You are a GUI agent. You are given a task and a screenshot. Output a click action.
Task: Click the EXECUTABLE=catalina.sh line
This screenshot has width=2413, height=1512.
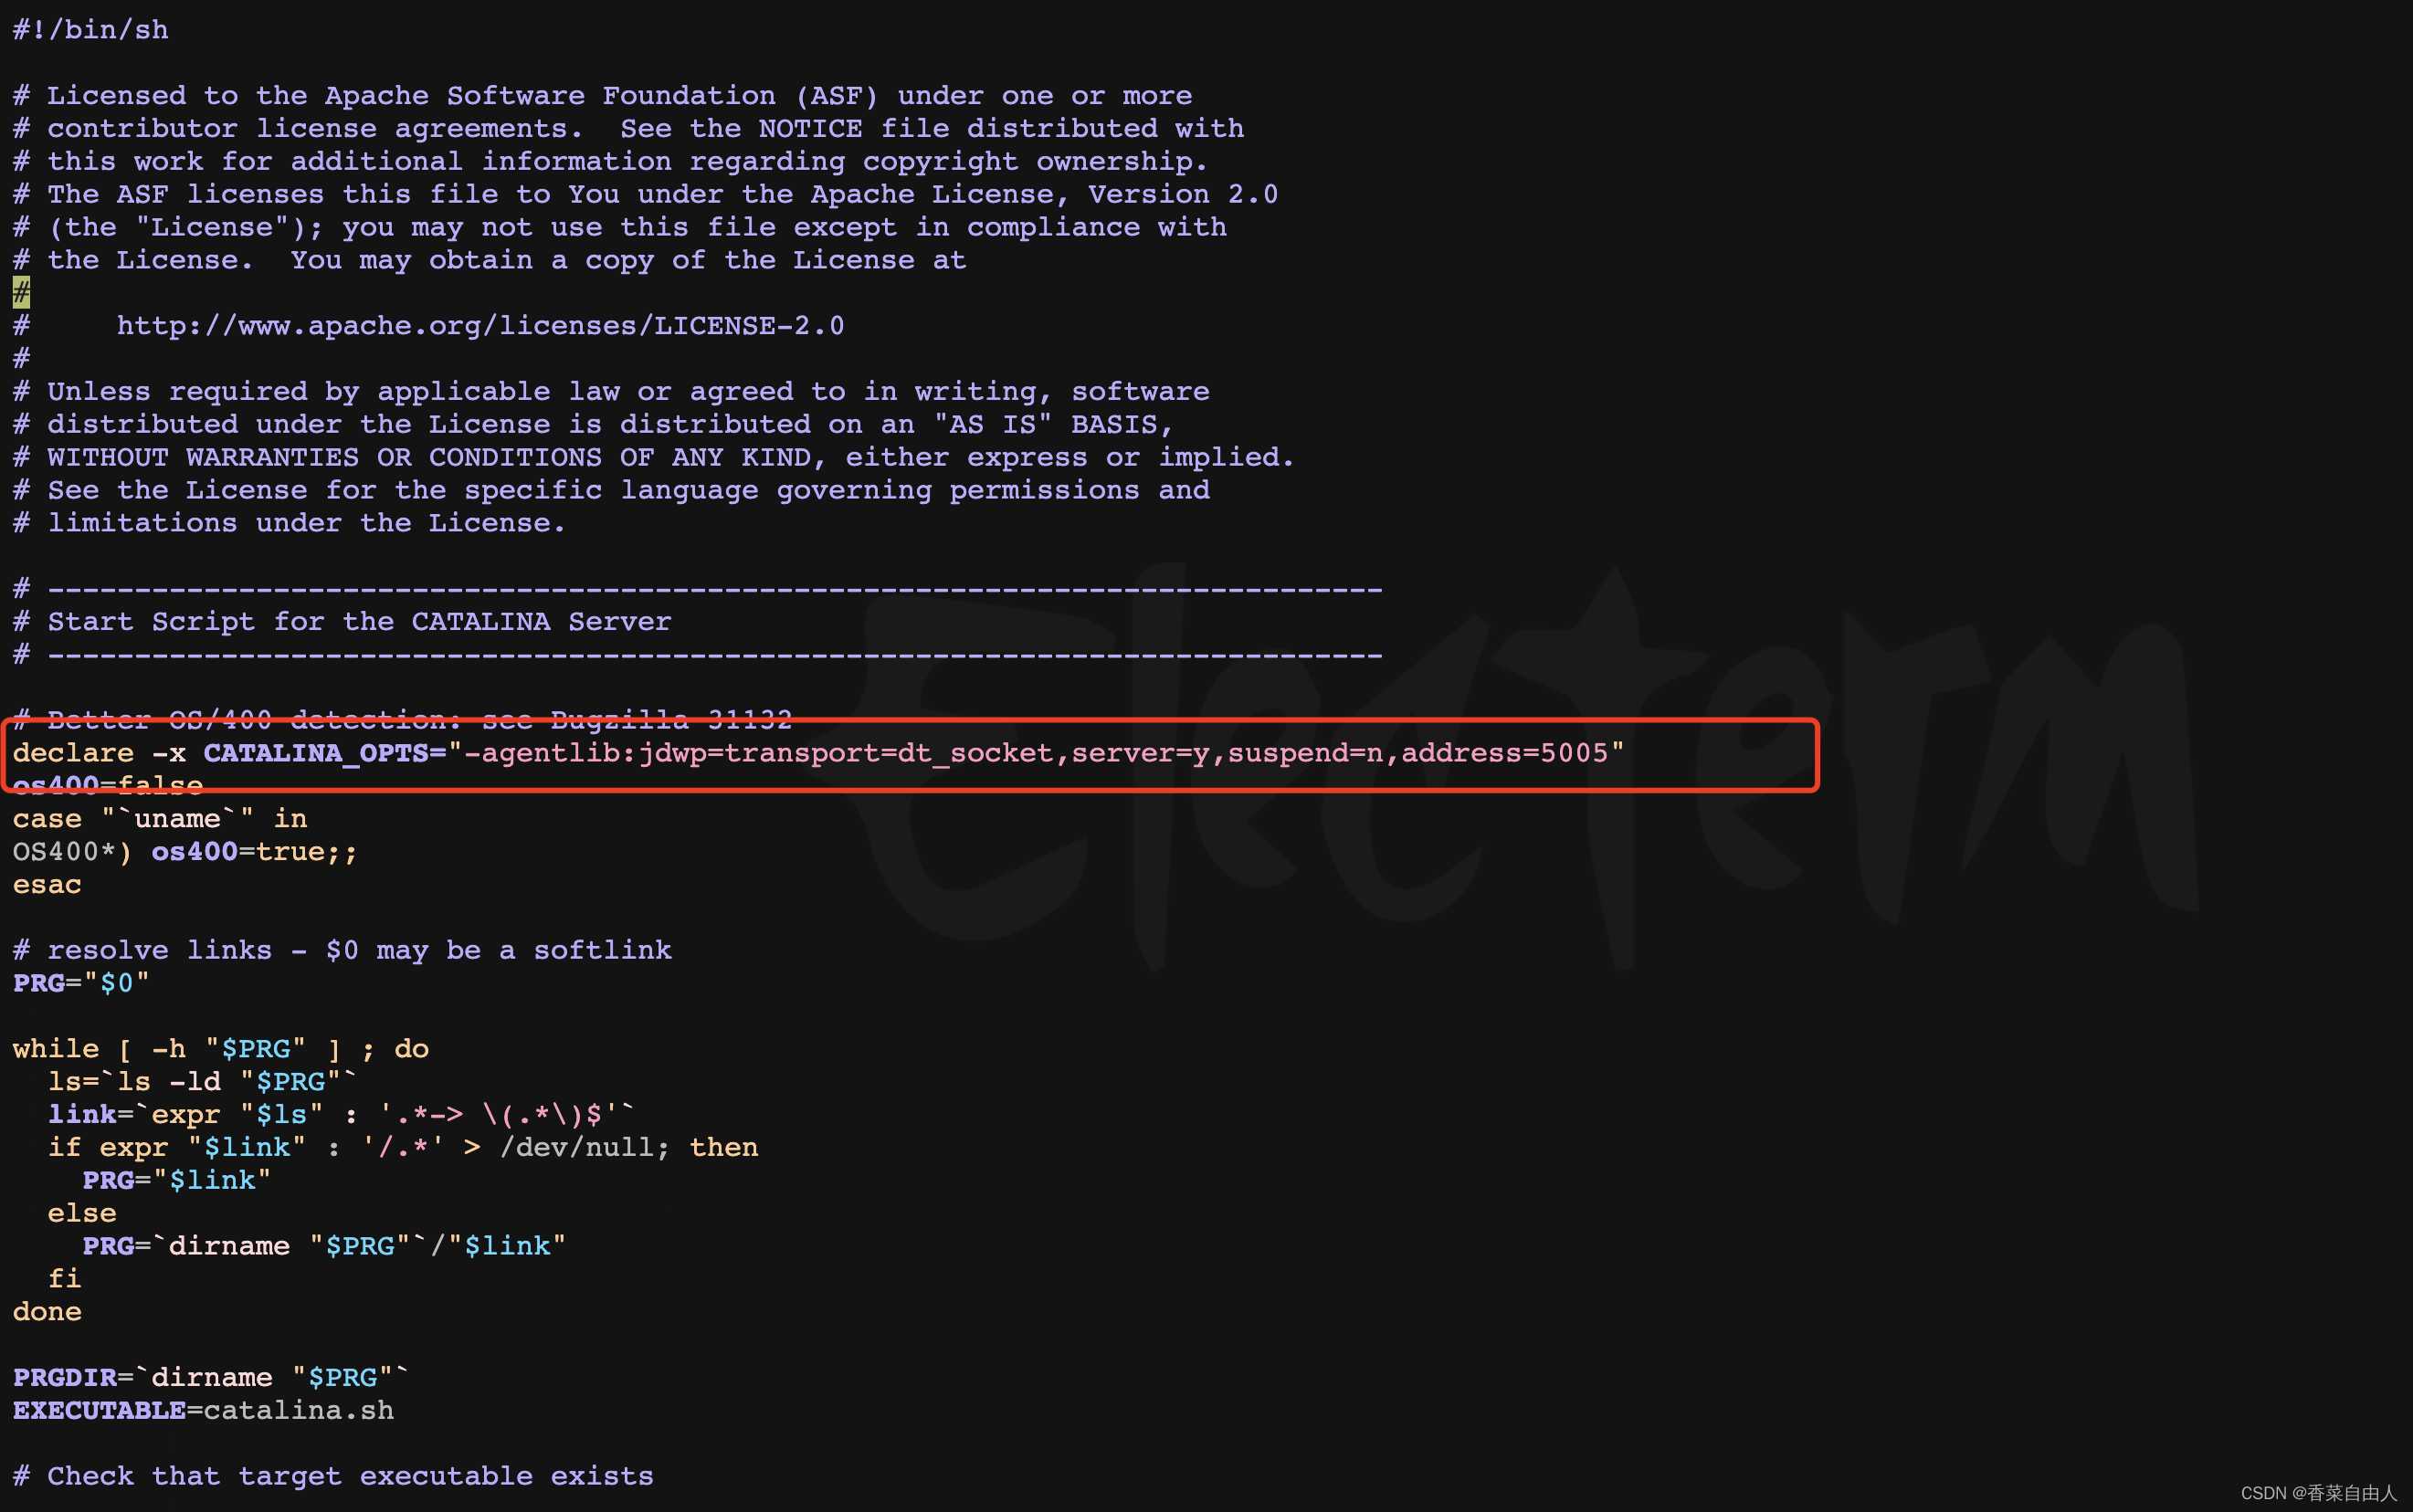point(203,1411)
